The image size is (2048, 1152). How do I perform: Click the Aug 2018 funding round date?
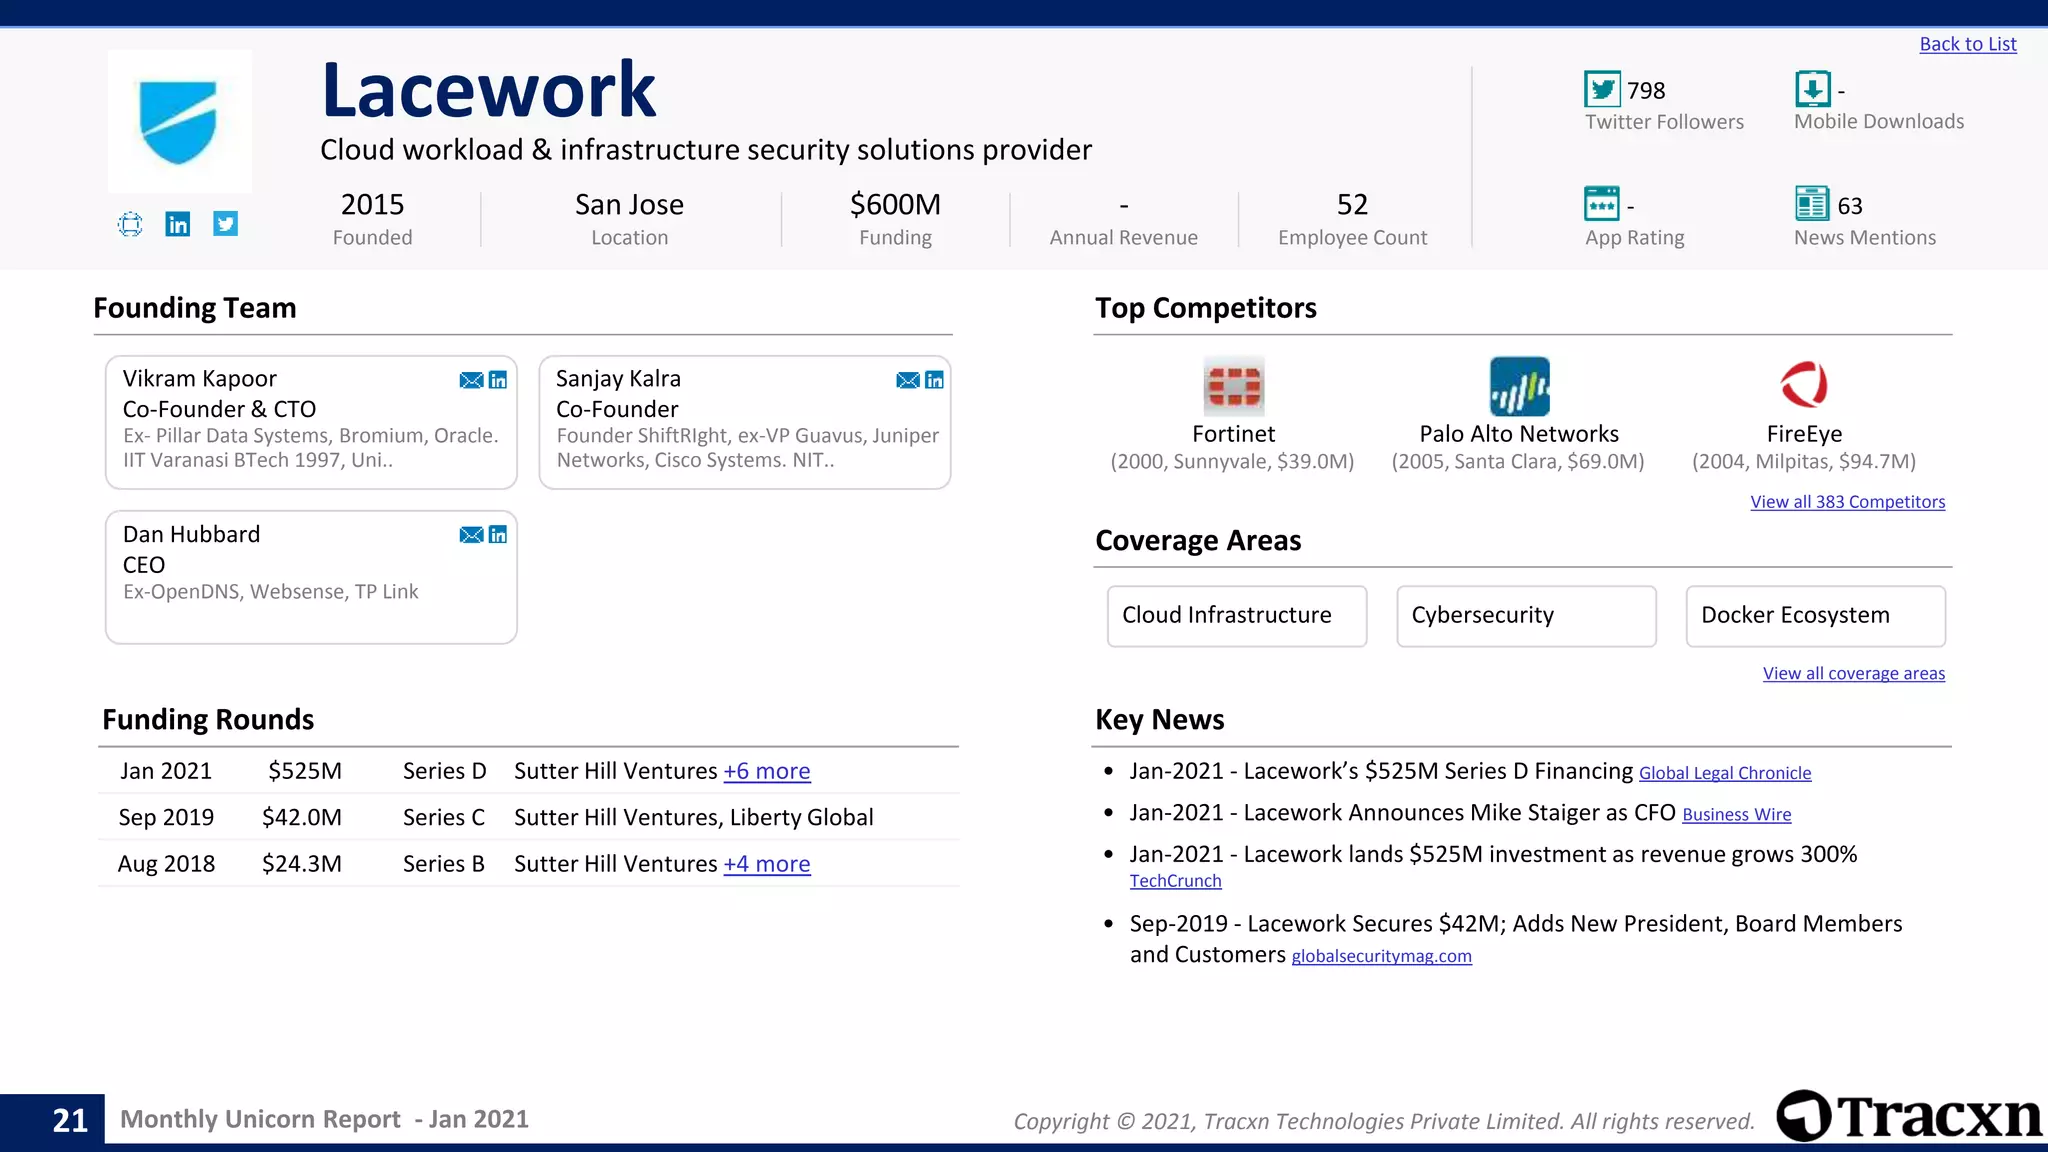pyautogui.click(x=166, y=864)
